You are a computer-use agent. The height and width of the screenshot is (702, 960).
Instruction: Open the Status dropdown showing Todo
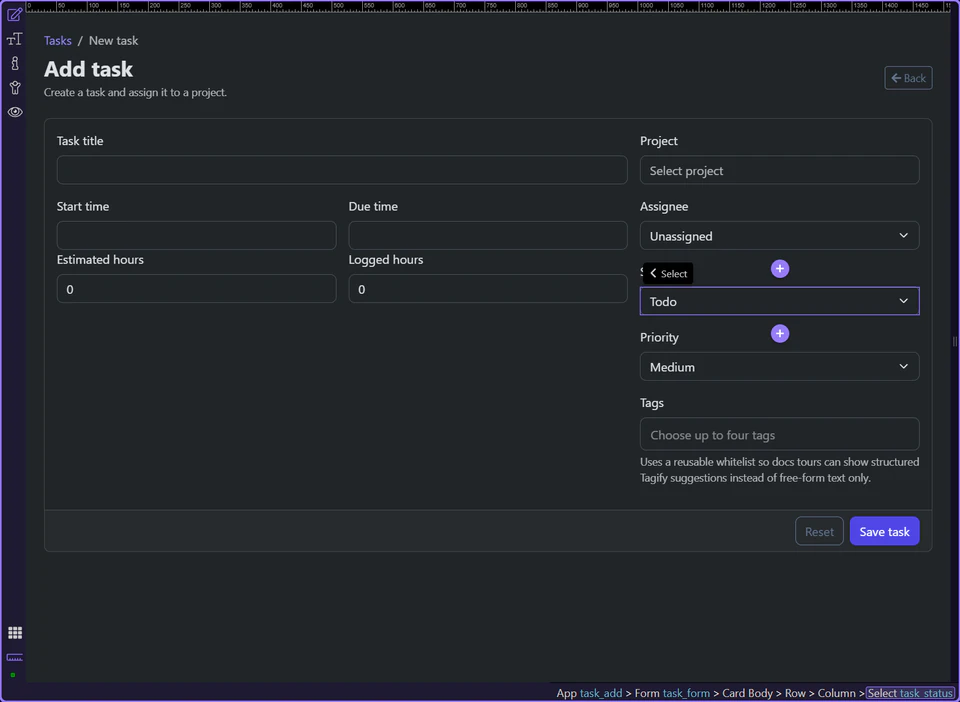(779, 300)
